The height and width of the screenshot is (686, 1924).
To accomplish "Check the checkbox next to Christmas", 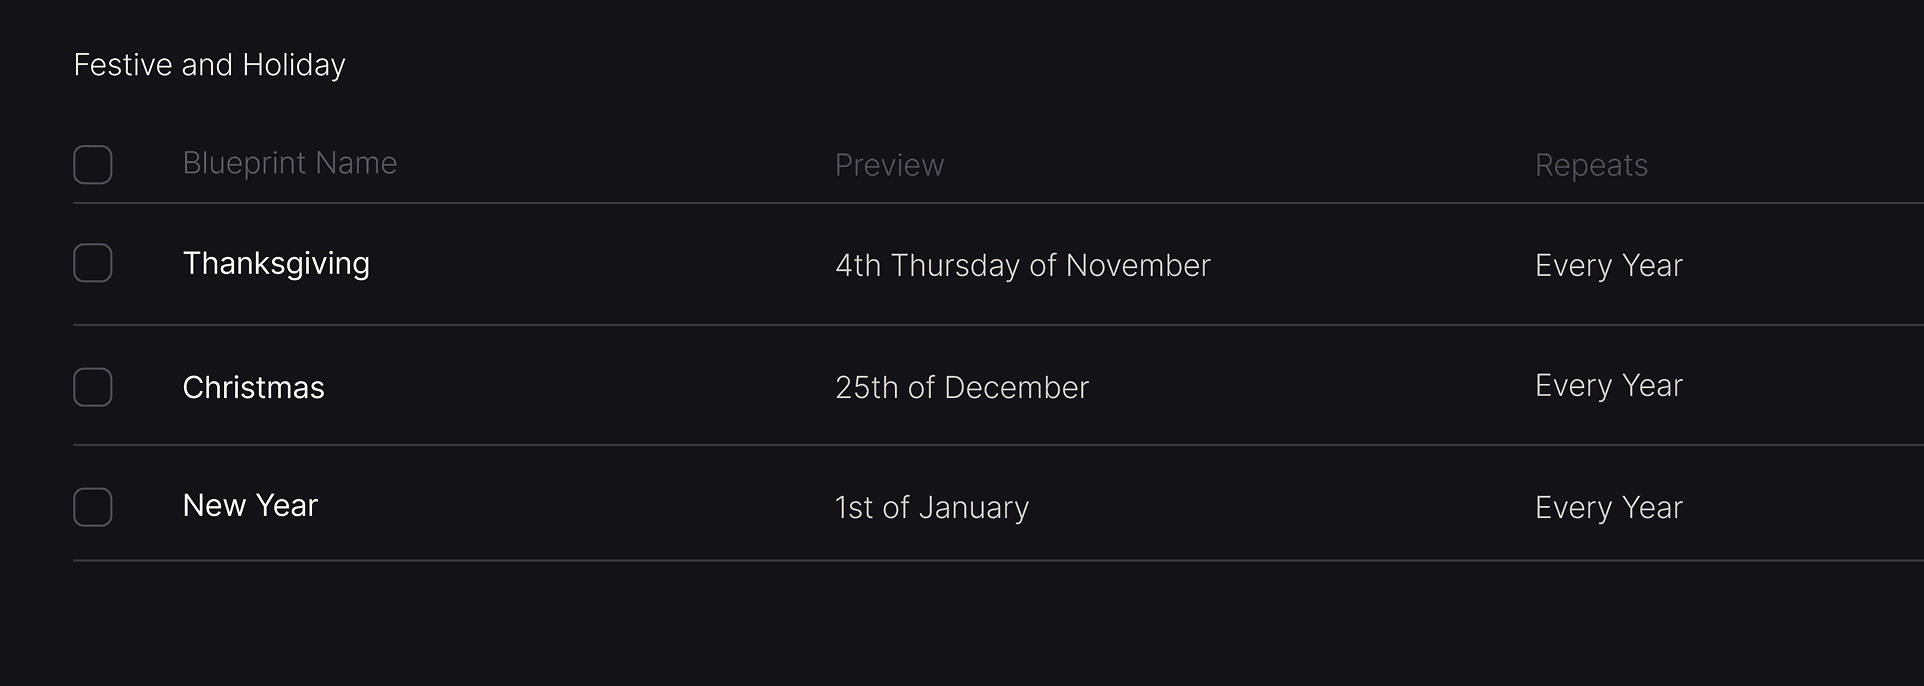I will click(x=92, y=387).
